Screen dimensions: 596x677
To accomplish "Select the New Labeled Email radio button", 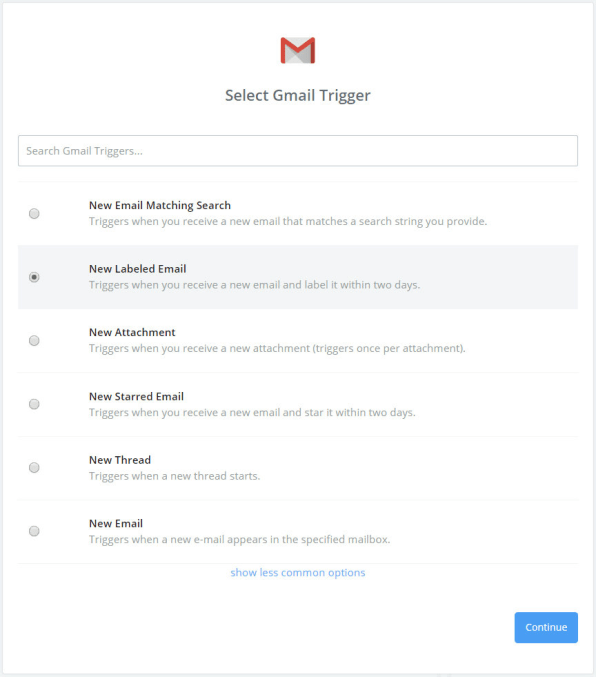I will click(x=34, y=277).
